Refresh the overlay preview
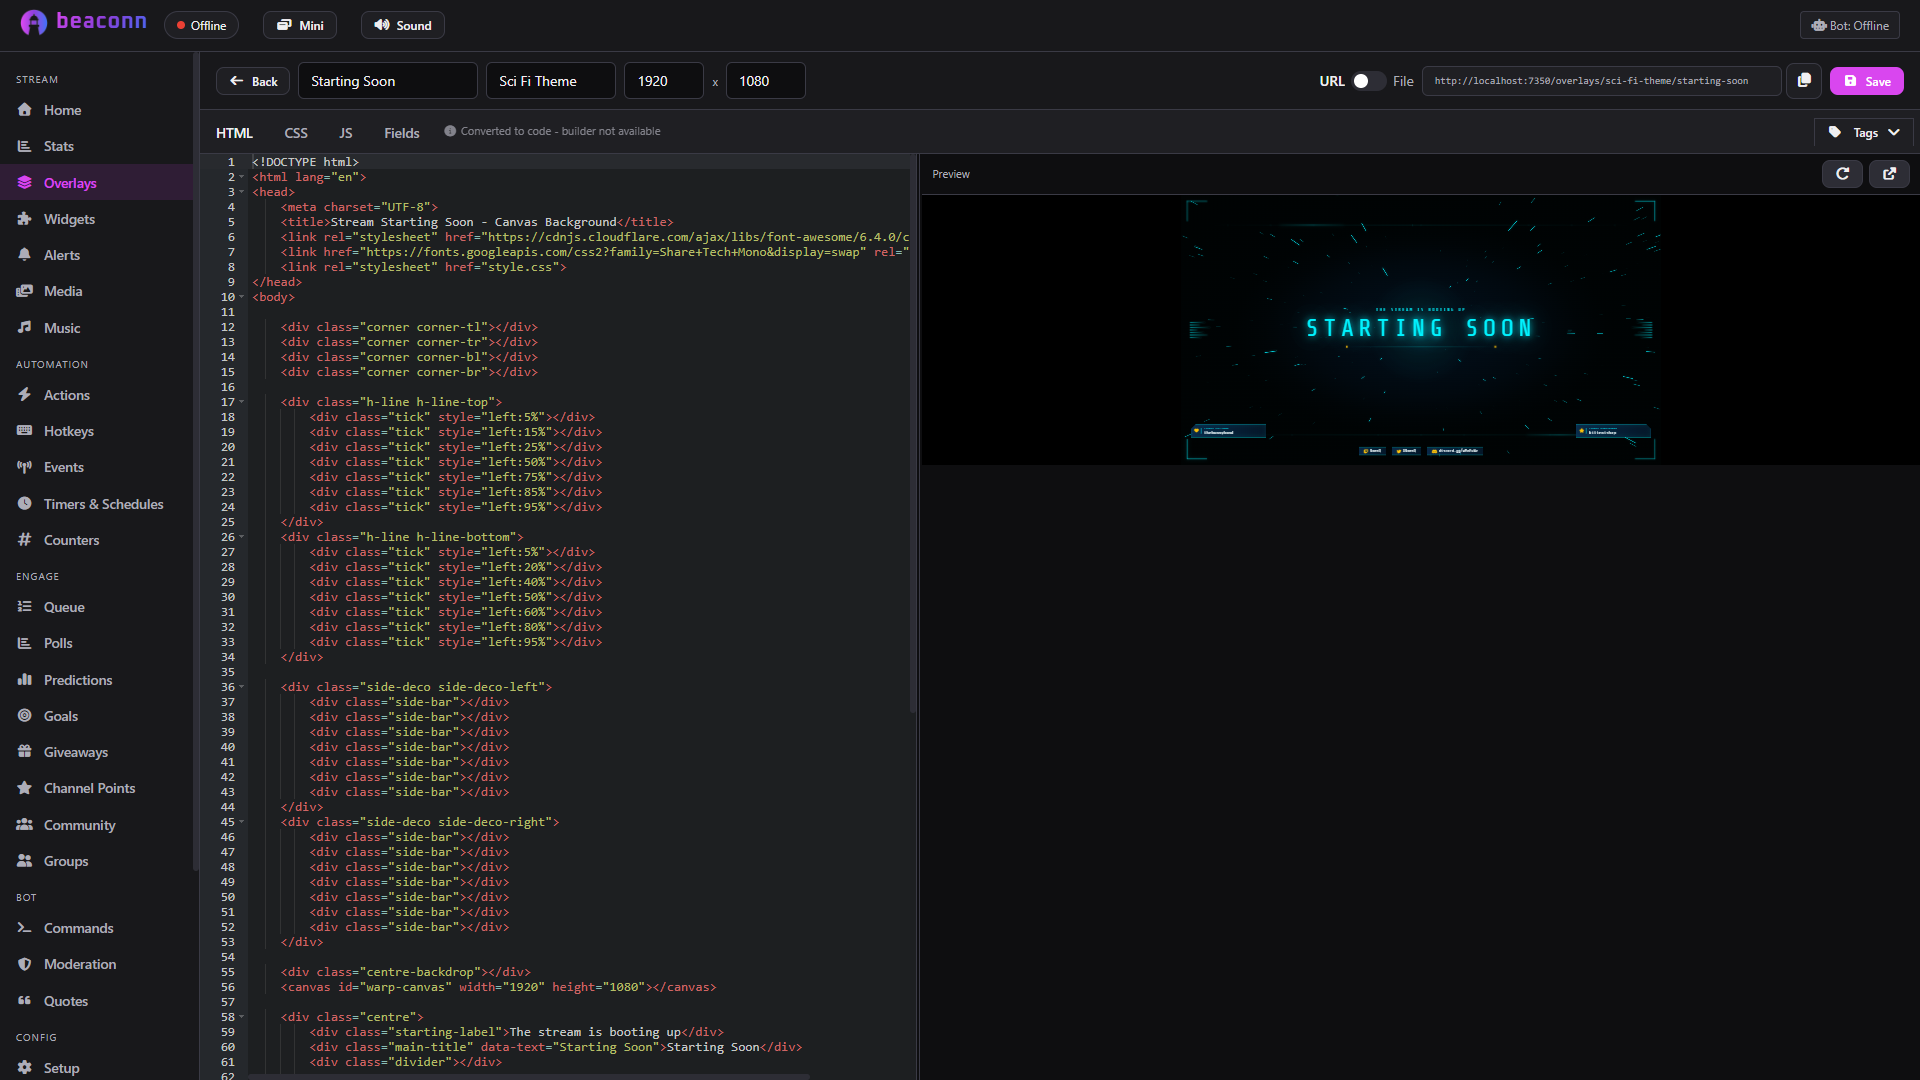 pos(1842,174)
